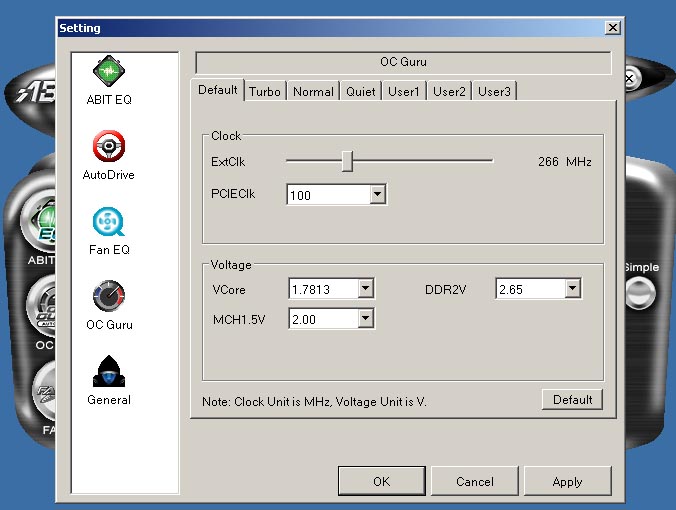Click the MCH1.5V value field showing 2.00
The height and width of the screenshot is (510, 676).
(x=323, y=319)
